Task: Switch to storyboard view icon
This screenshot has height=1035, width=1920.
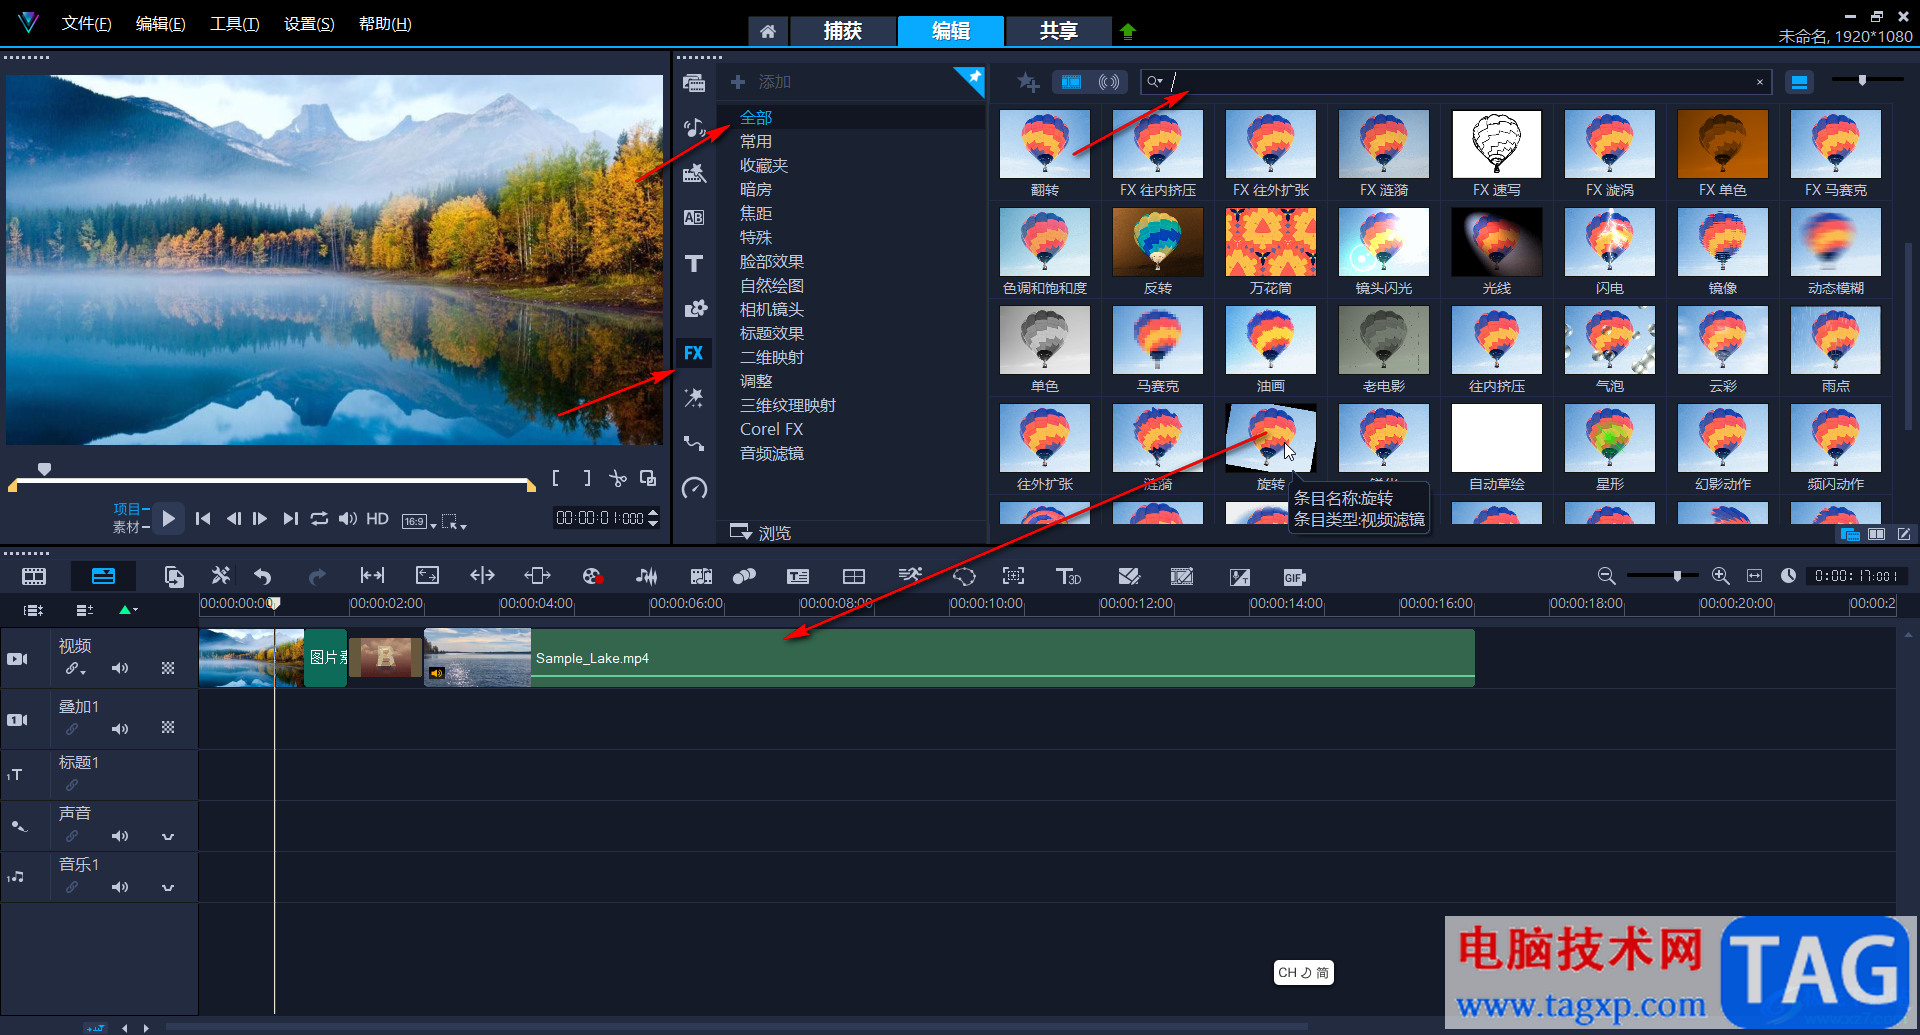Action: [x=34, y=576]
